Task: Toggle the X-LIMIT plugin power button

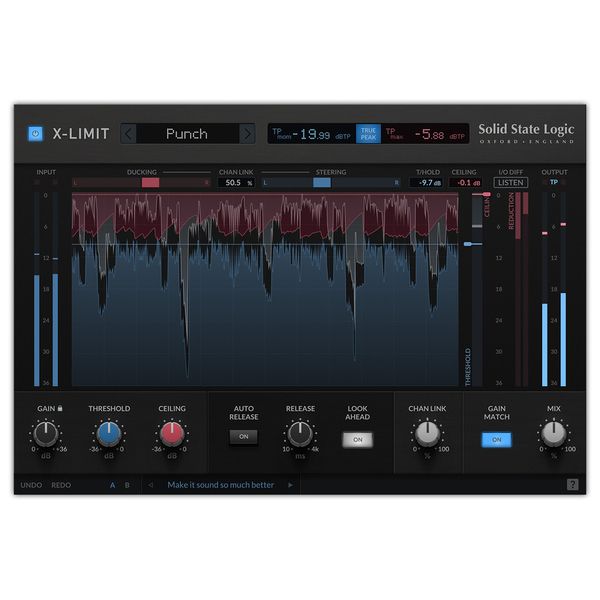Action: pyautogui.click(x=36, y=134)
